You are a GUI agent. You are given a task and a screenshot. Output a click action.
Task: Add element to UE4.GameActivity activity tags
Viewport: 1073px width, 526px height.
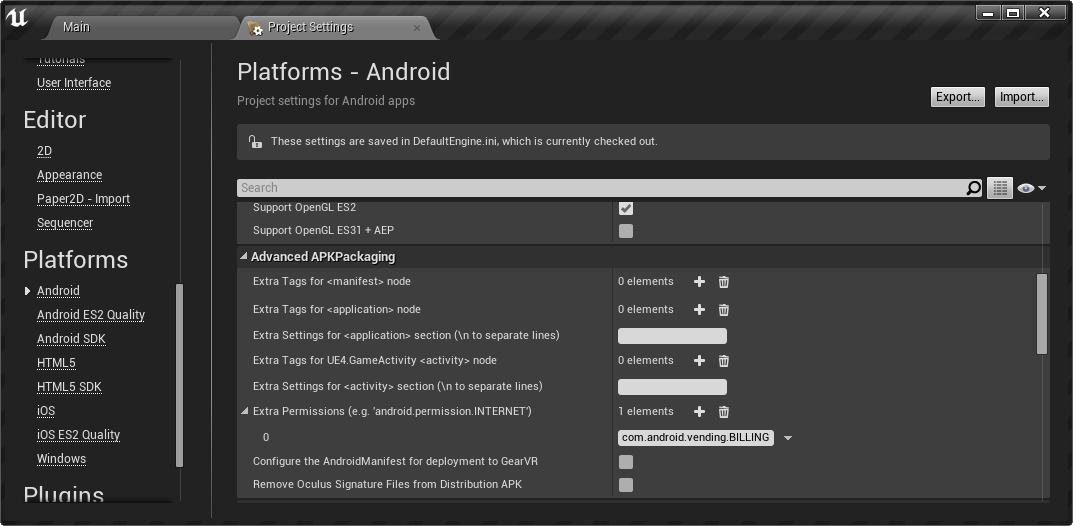tap(699, 360)
